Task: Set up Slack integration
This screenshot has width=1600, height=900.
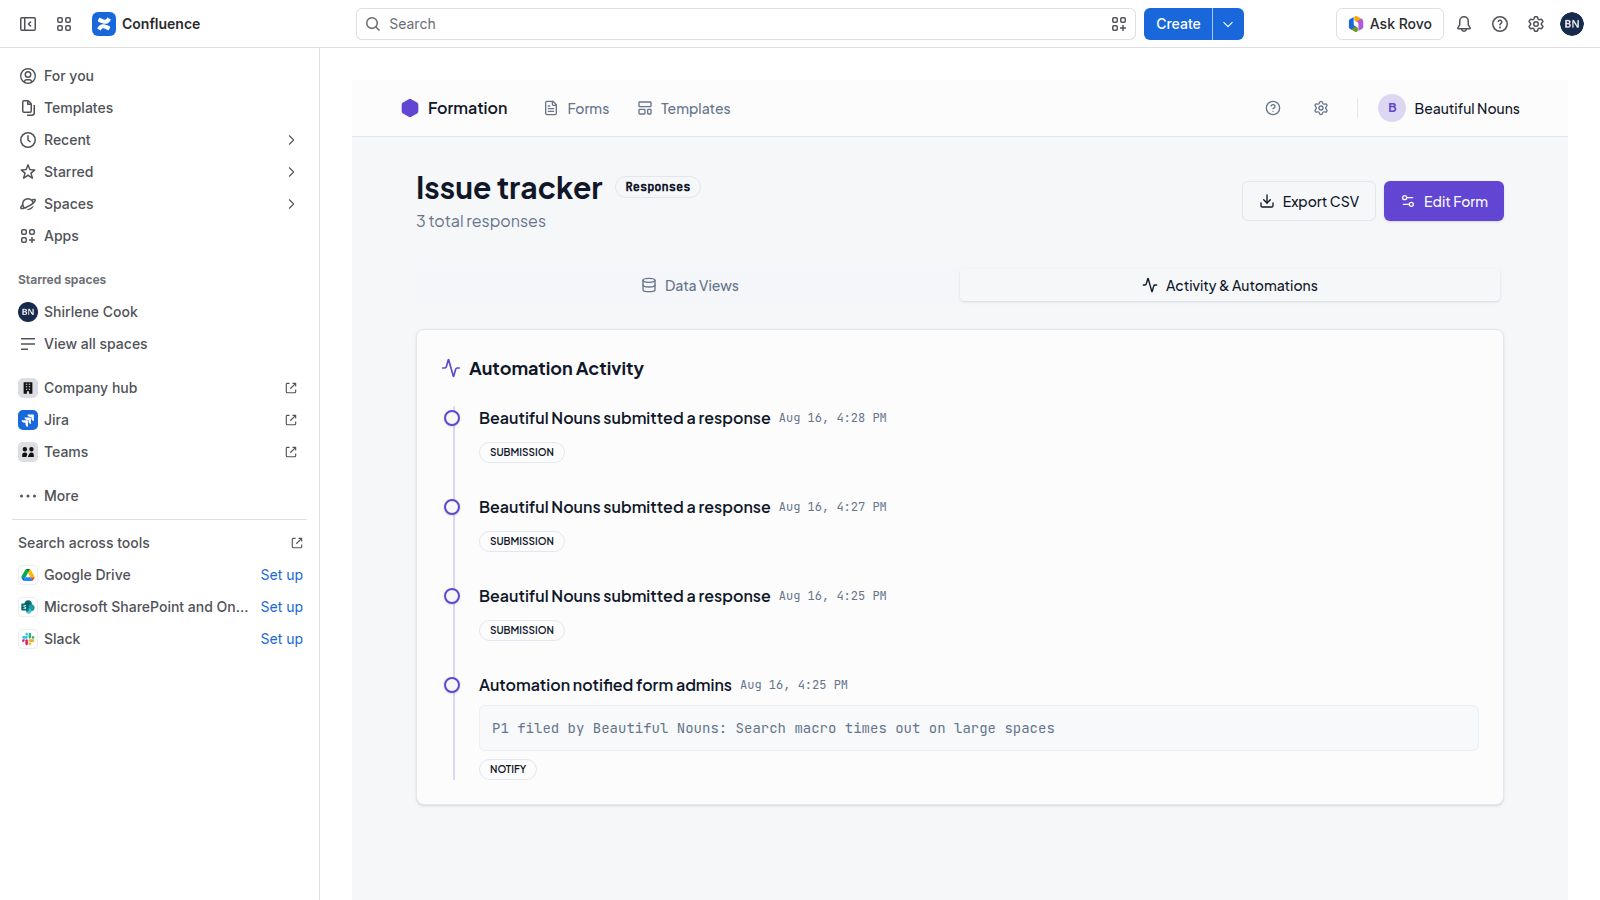Action: coord(282,639)
